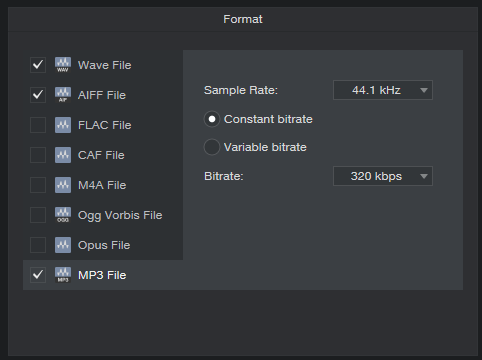Select the CAF File label
482x360 pixels.
coord(101,155)
